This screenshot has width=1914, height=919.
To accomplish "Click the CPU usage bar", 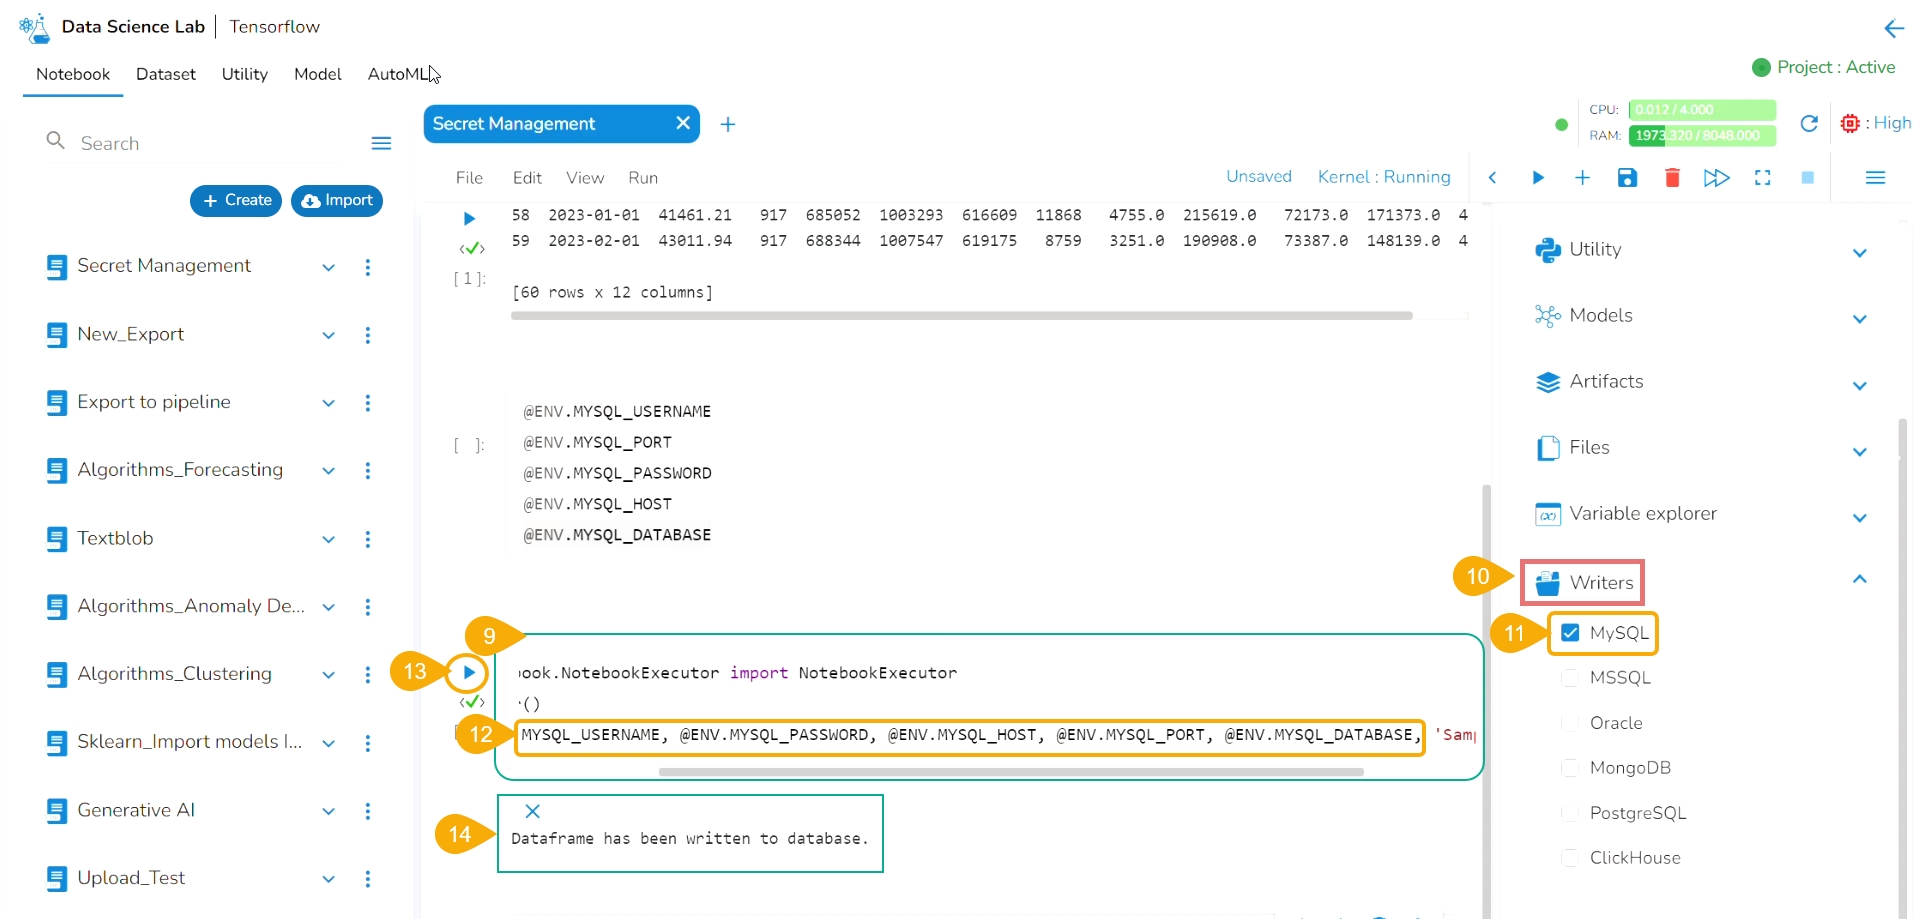I will (1702, 109).
